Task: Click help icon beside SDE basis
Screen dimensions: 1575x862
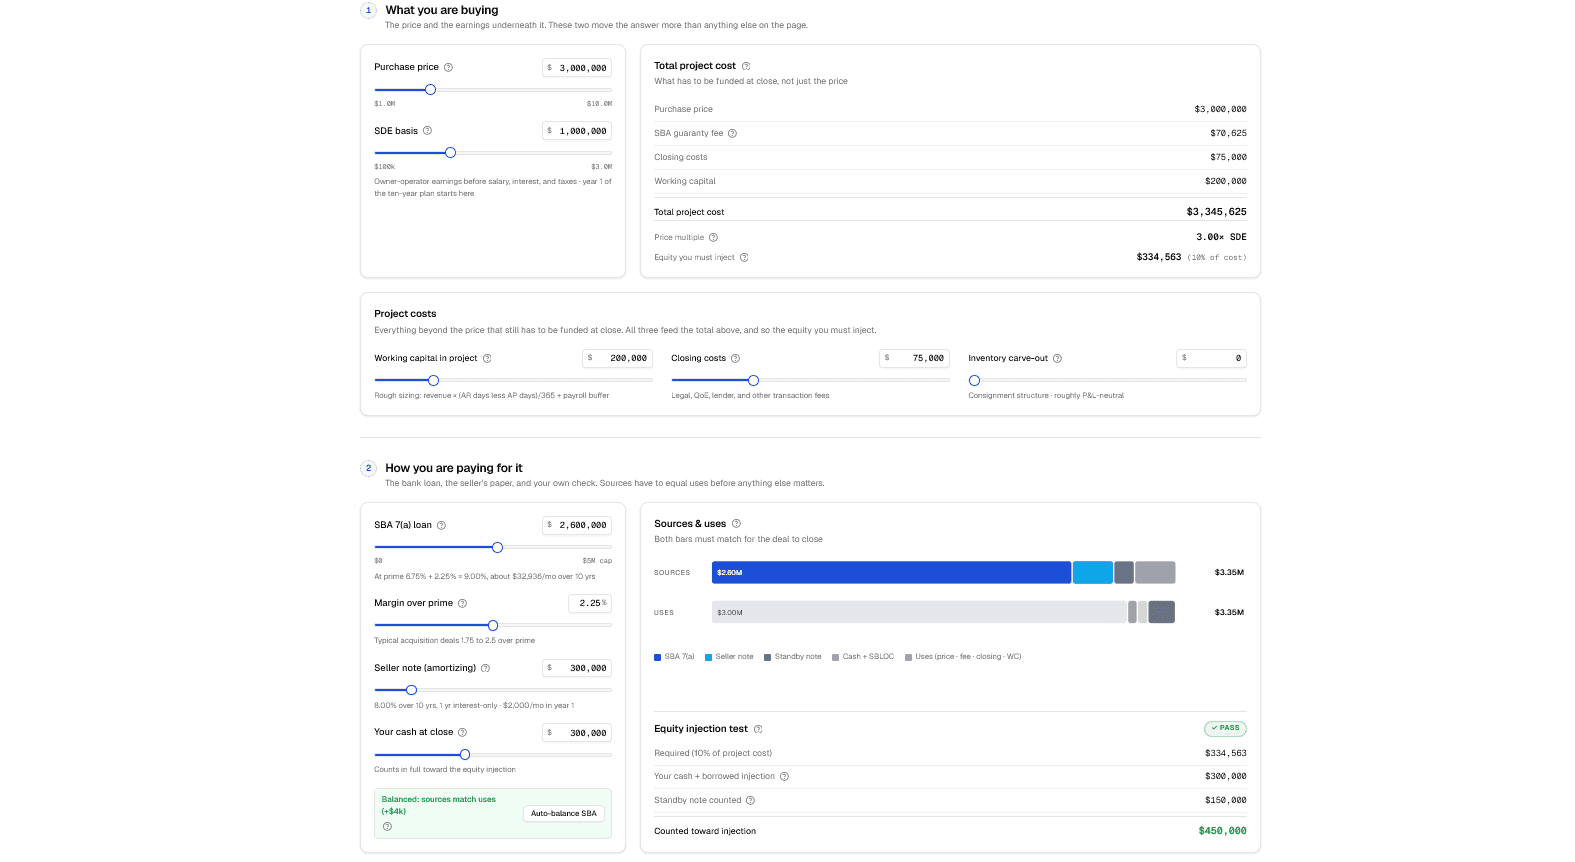Action: [427, 131]
